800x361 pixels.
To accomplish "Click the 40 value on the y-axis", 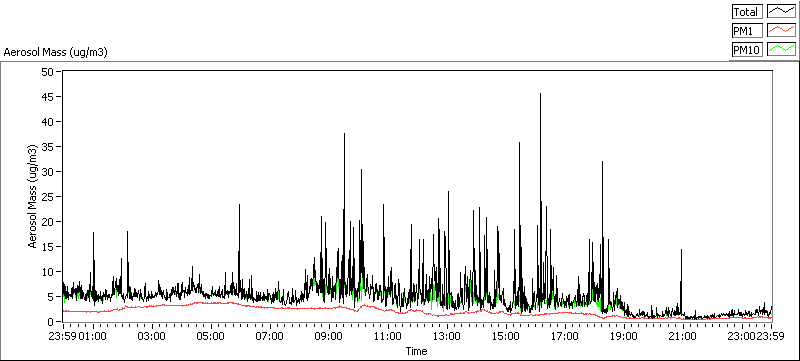I will pos(48,121).
